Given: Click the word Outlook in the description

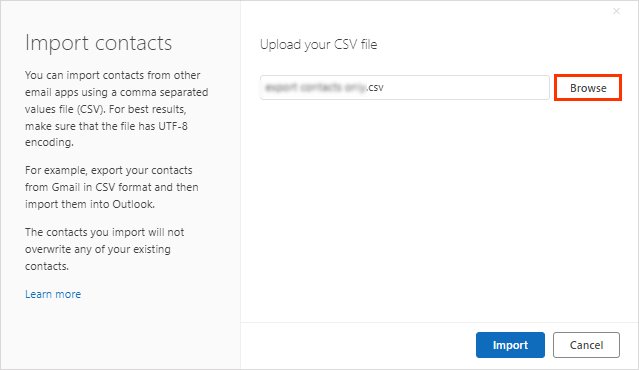Looking at the screenshot, I should (133, 204).
